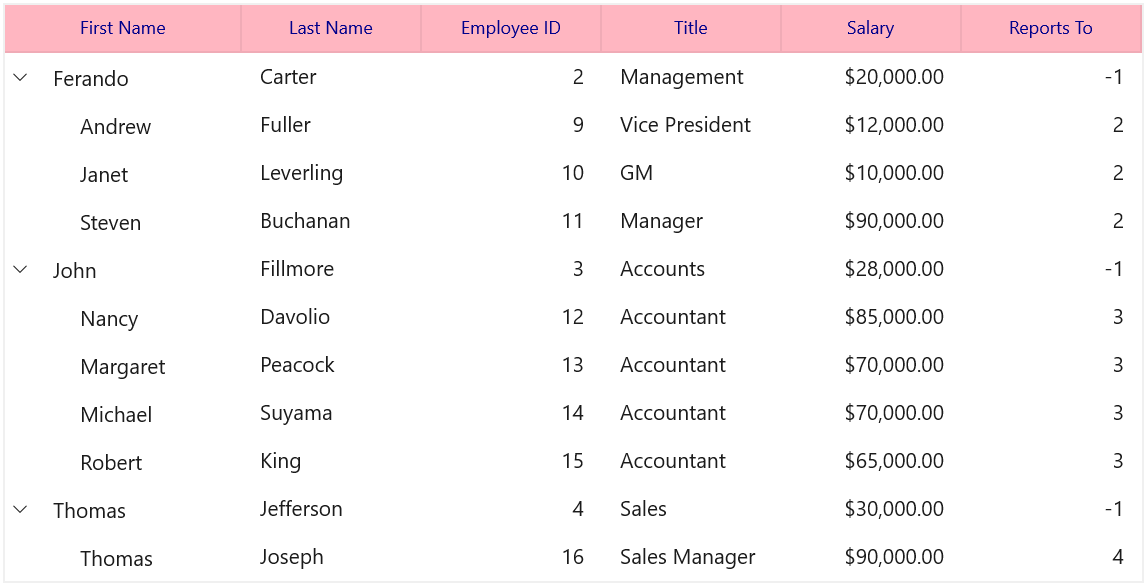Select the Steven Buchanan row
The width and height of the screenshot is (1147, 586).
(574, 221)
